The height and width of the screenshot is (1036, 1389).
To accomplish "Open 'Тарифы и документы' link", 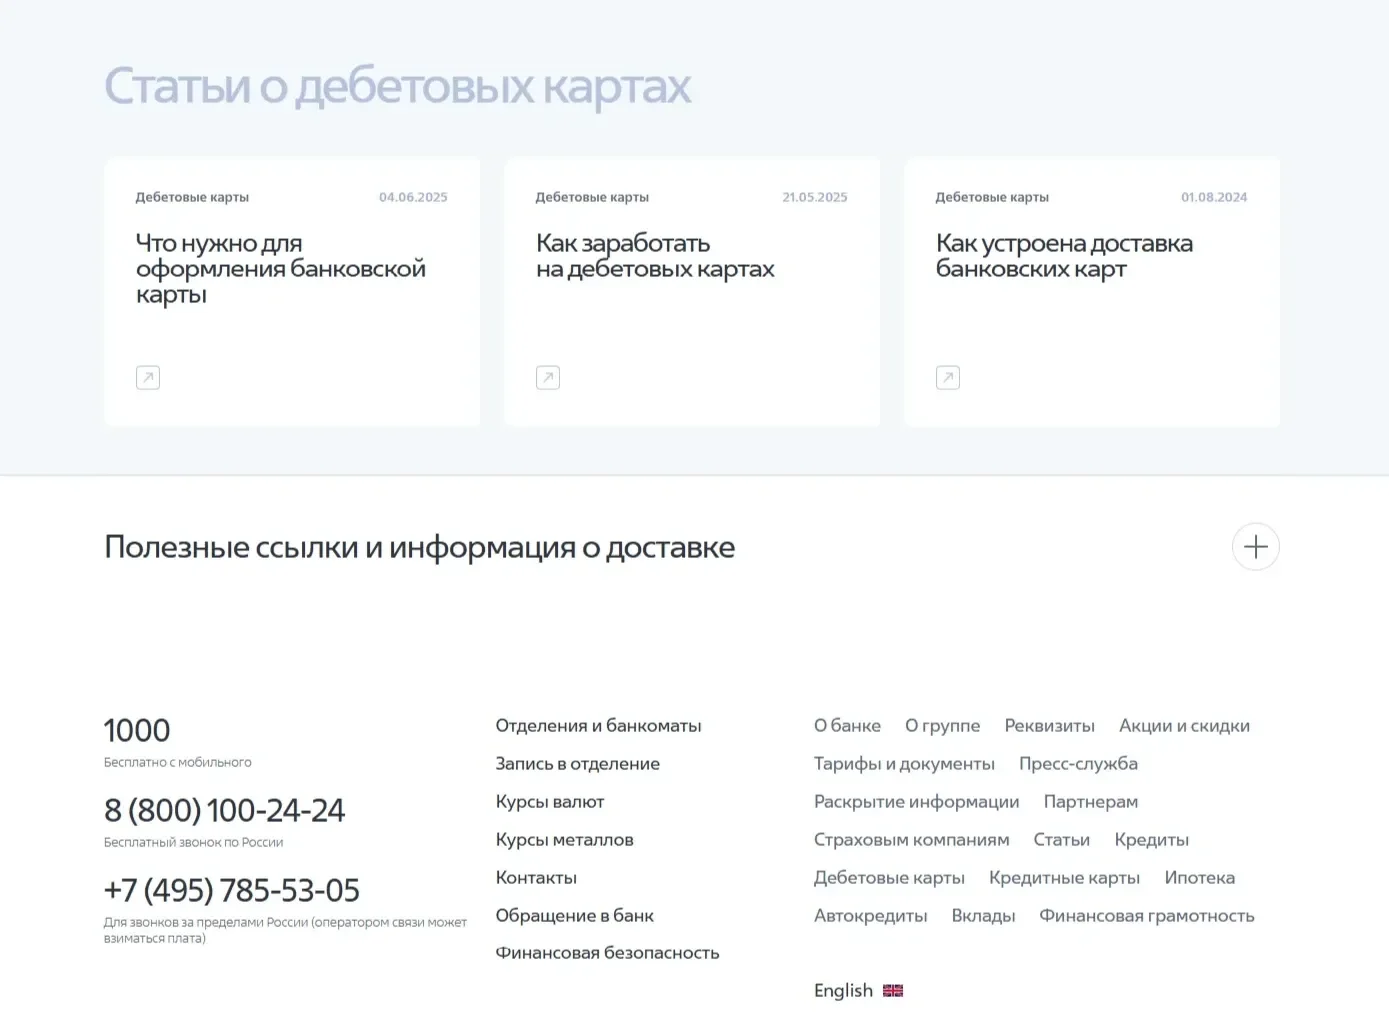I will point(904,764).
